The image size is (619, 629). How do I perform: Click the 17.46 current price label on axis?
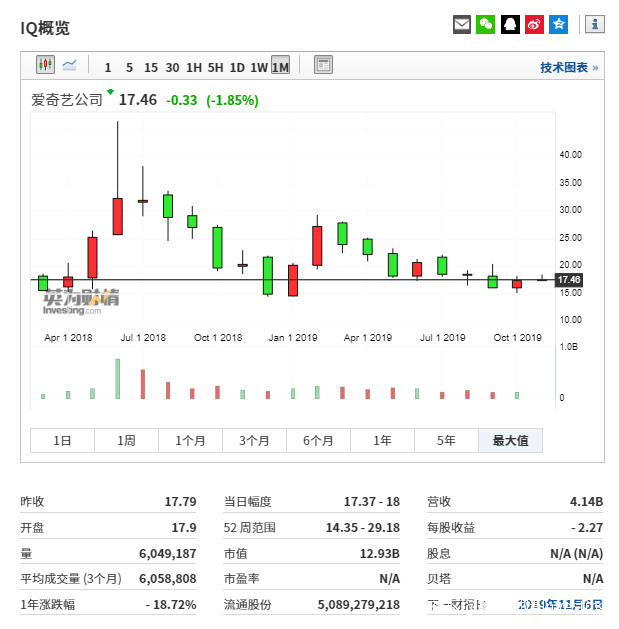pos(569,280)
